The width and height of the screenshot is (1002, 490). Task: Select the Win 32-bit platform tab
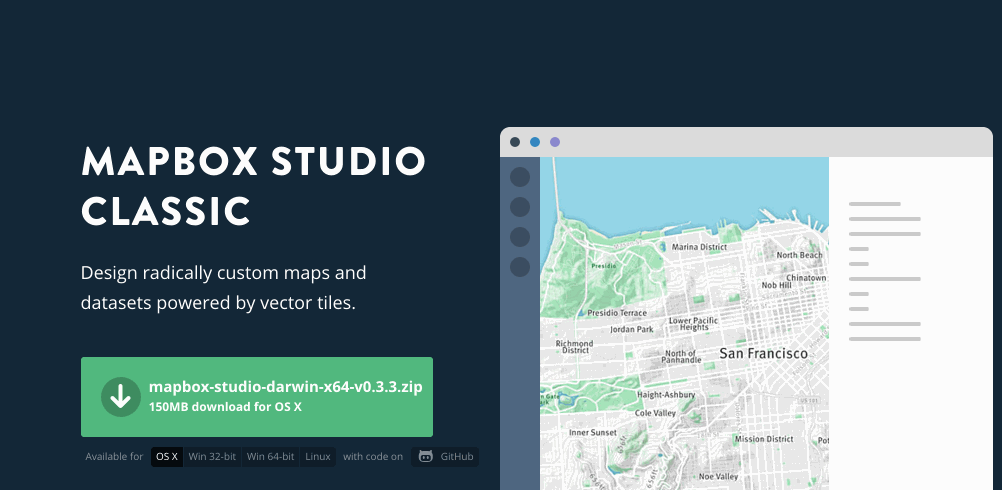(x=212, y=457)
